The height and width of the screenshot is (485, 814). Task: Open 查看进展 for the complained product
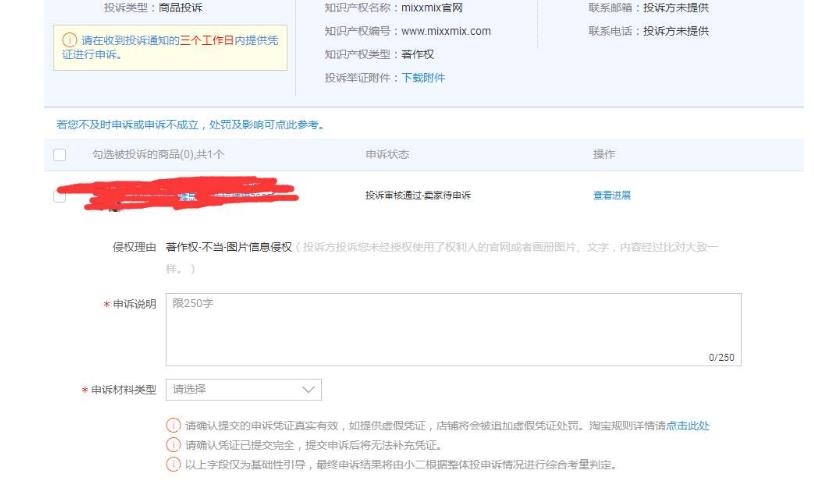click(x=612, y=196)
